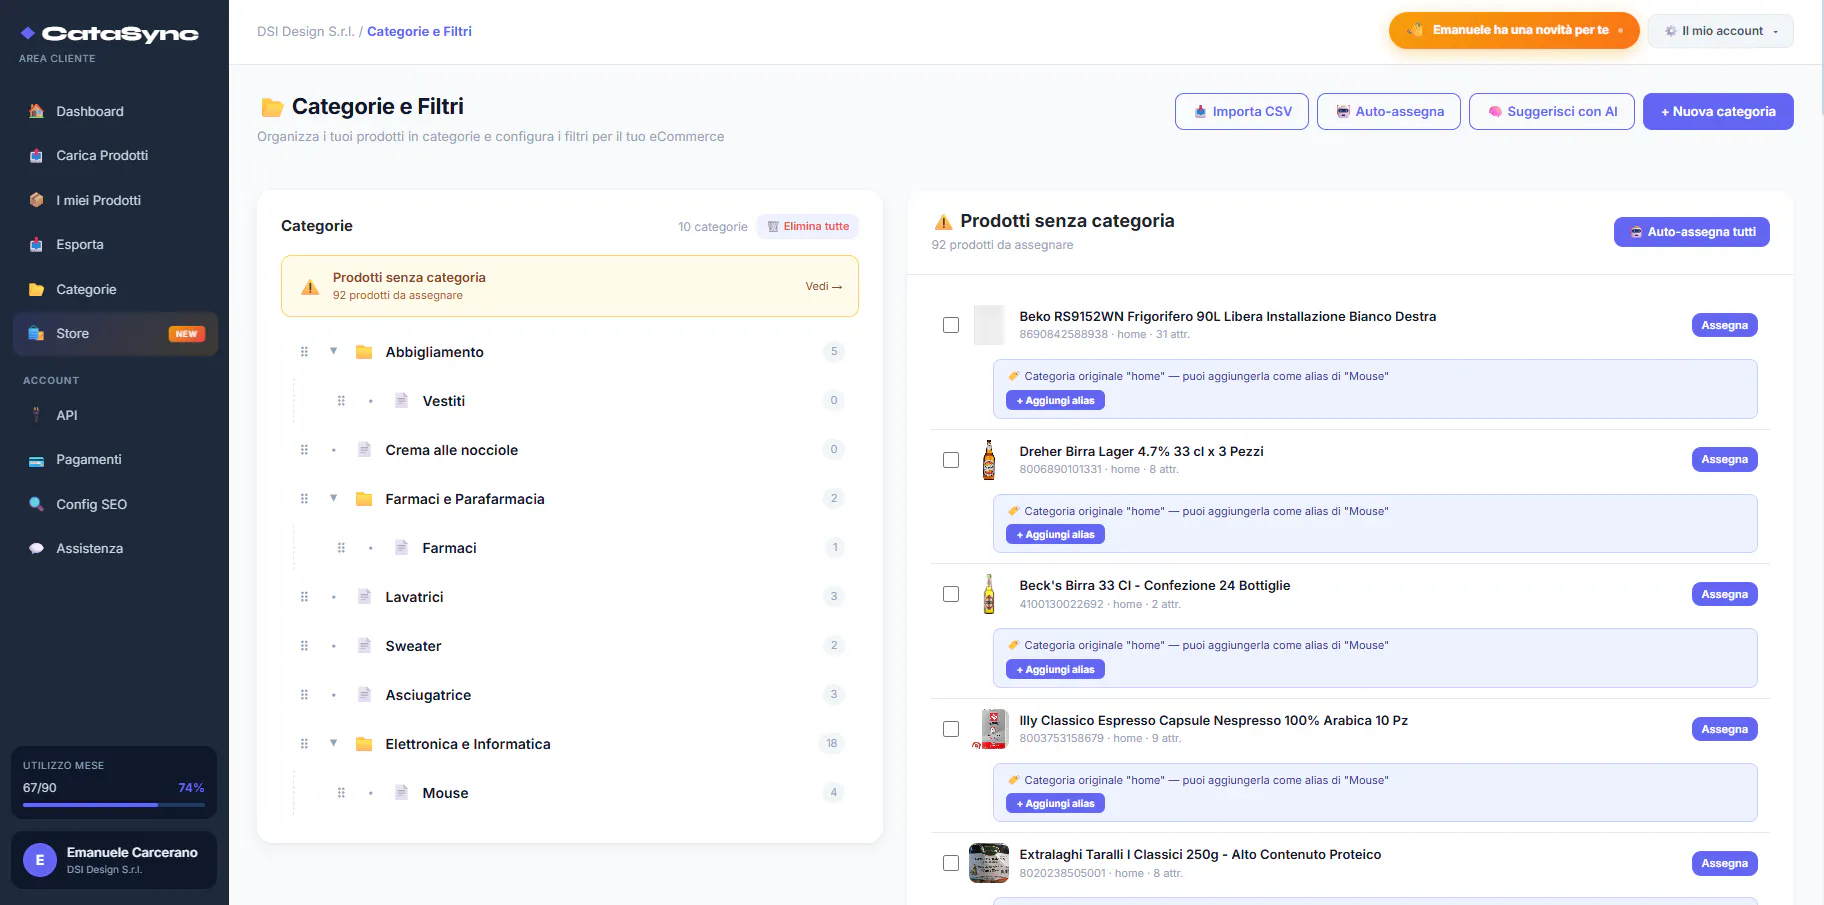The image size is (1824, 905).
Task: Click the warning icon in the yellow banner
Action: (x=310, y=287)
